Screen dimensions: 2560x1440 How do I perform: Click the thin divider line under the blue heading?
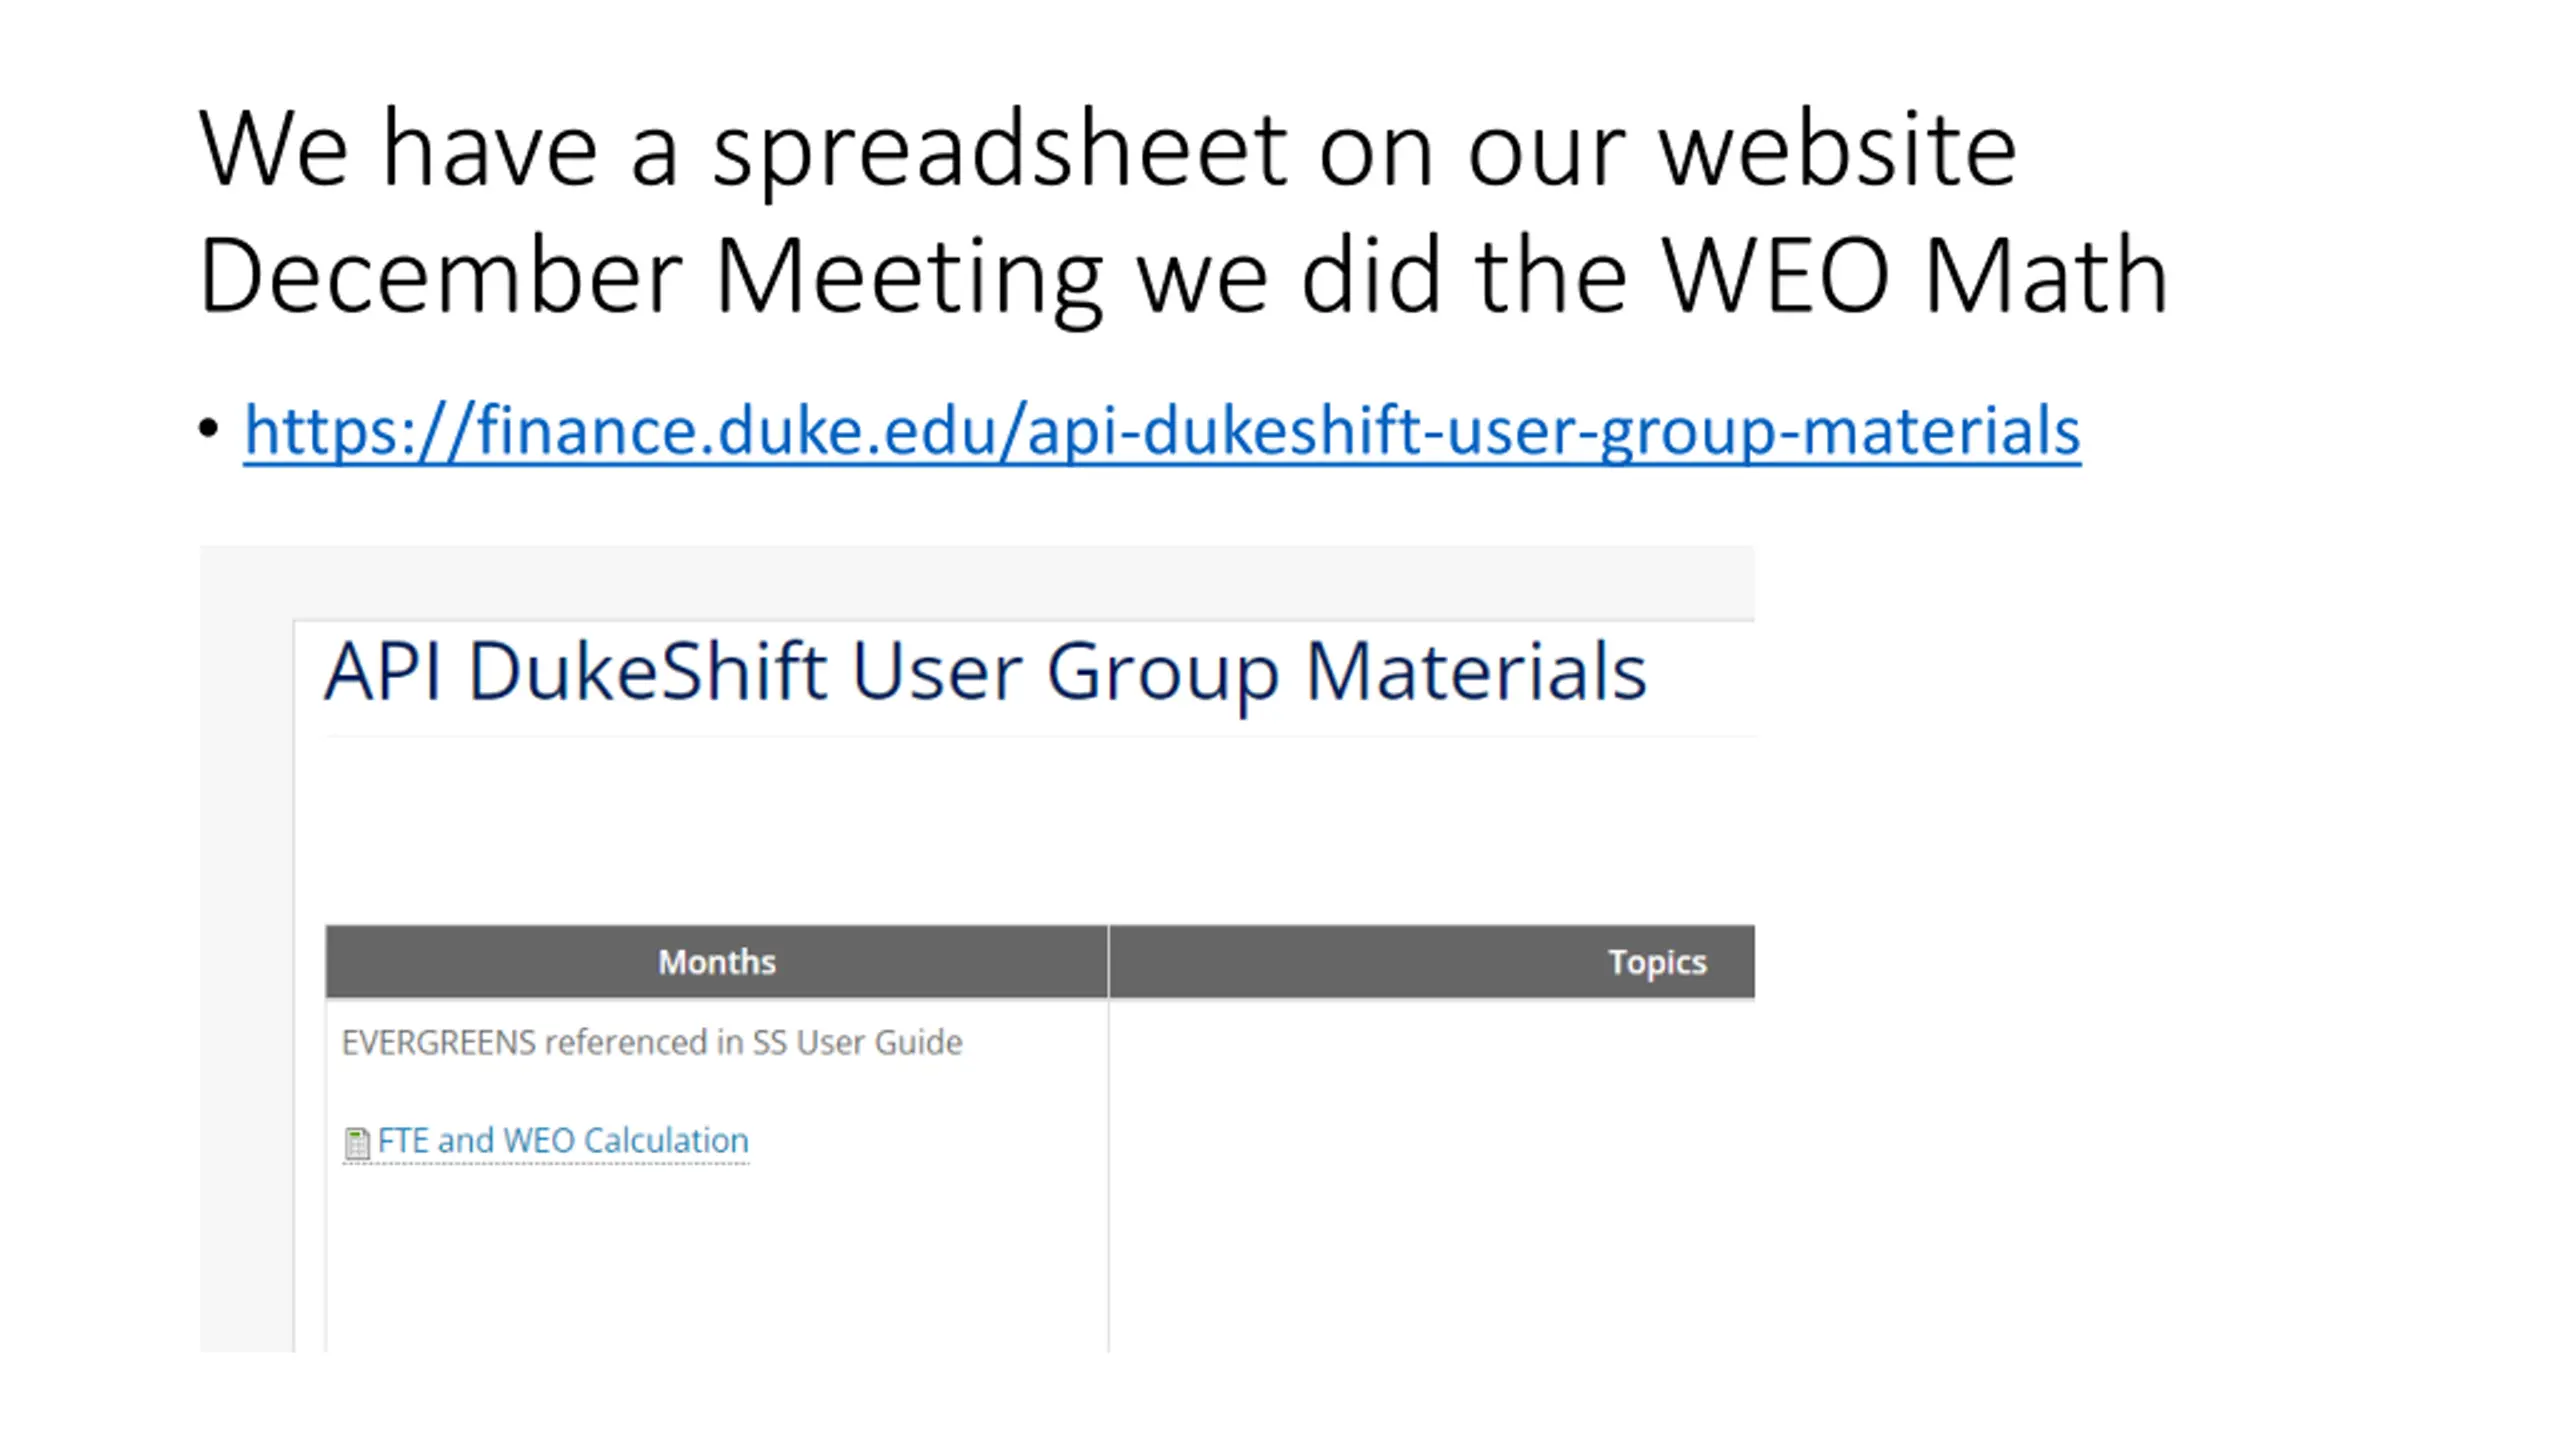pyautogui.click(x=1040, y=736)
